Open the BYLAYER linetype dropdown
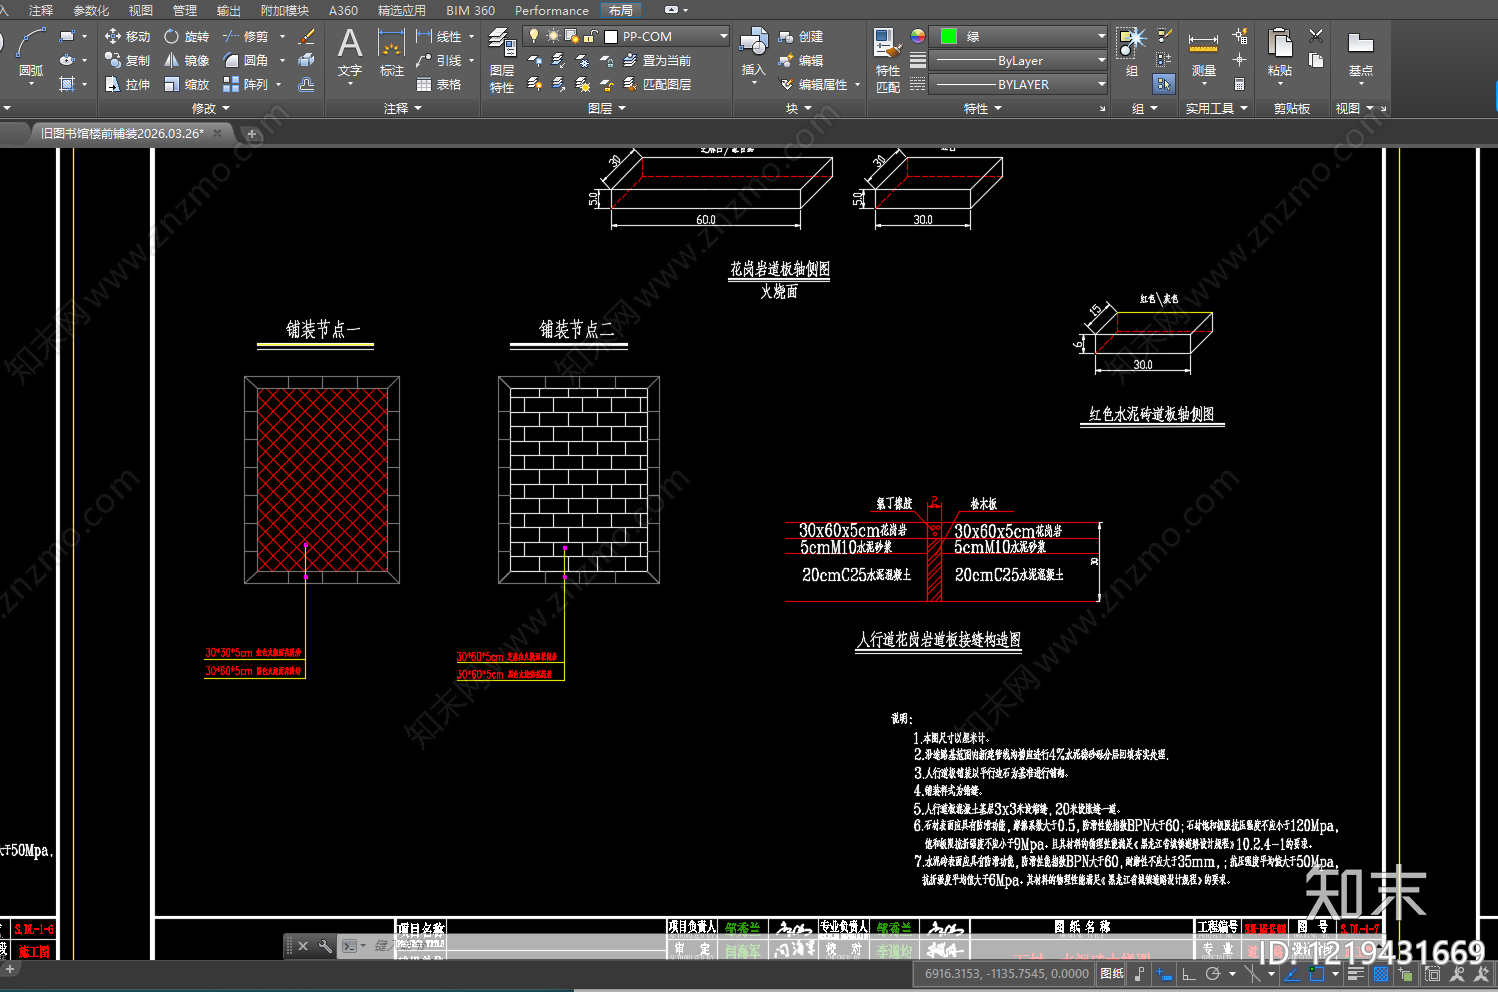1498x992 pixels. [x=1018, y=84]
